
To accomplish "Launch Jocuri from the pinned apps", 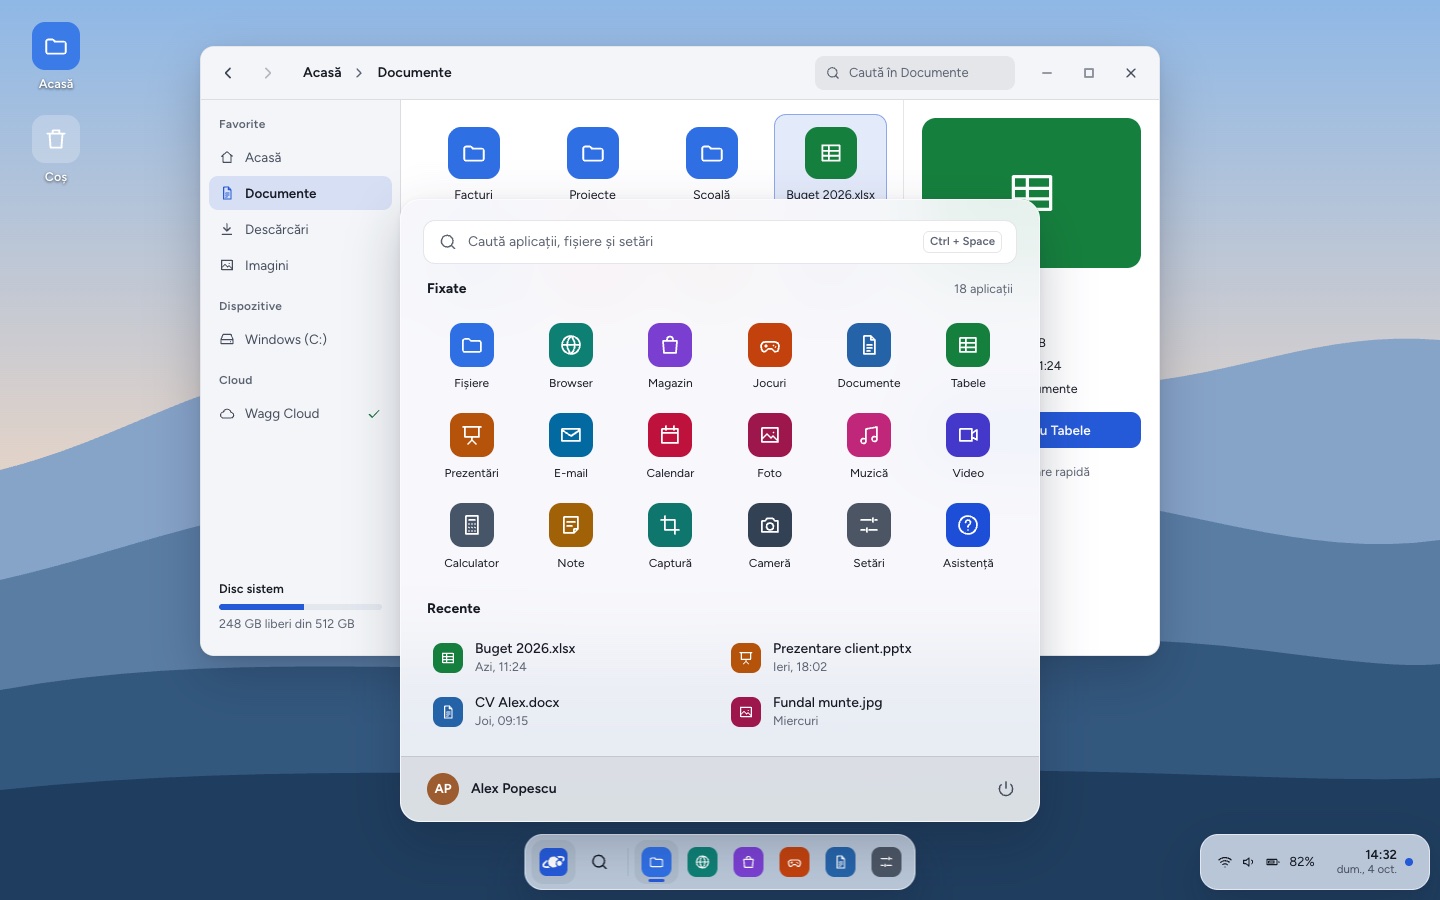I will pyautogui.click(x=770, y=357).
